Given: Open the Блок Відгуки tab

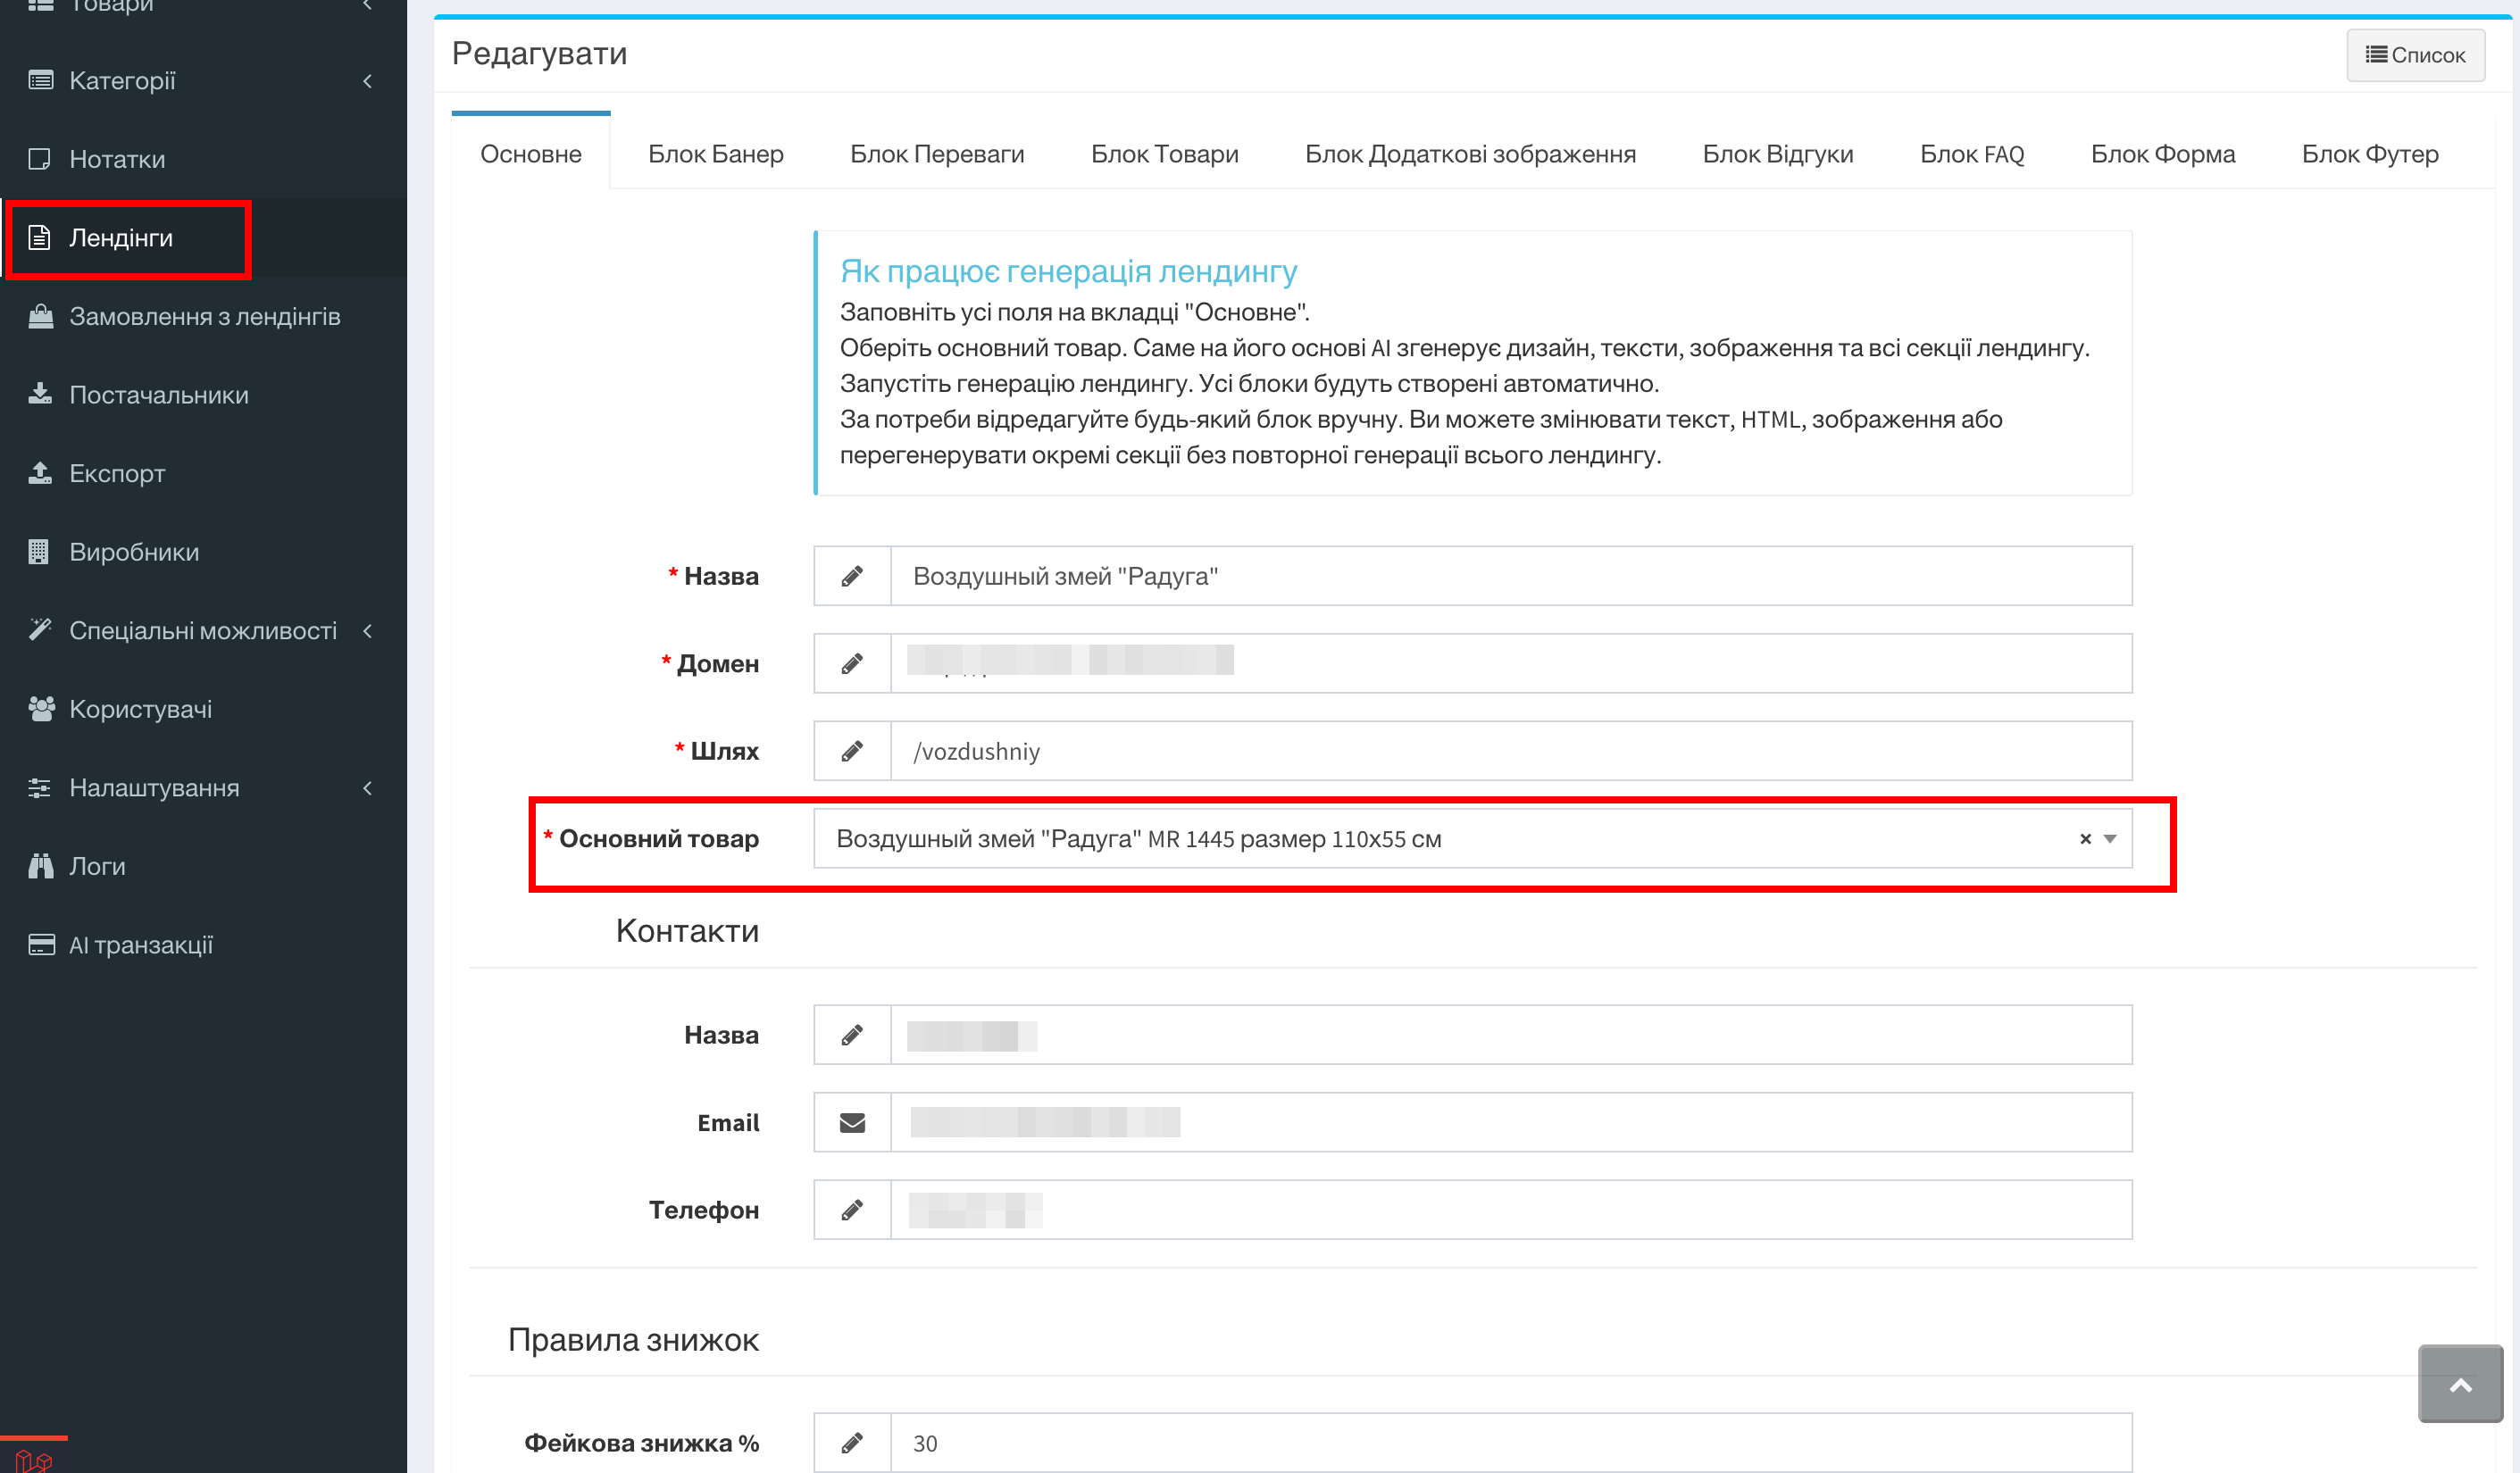Looking at the screenshot, I should (x=1777, y=154).
